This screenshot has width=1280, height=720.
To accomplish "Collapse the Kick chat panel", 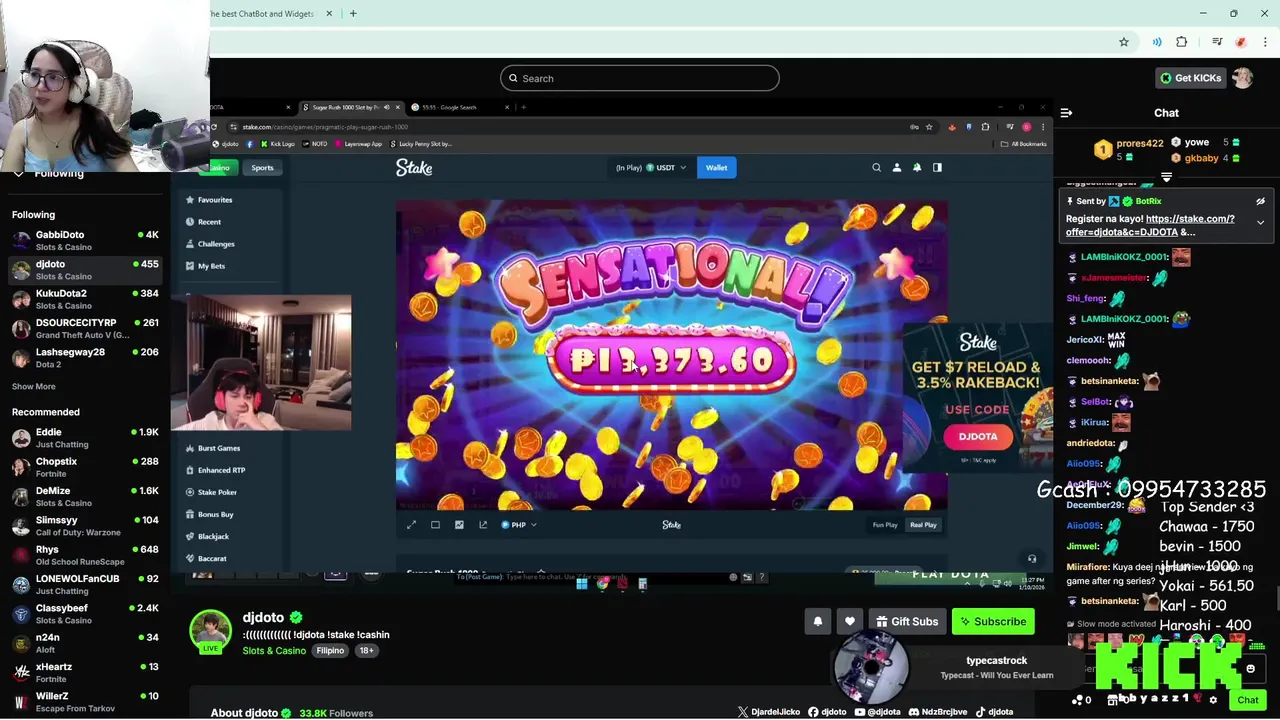I will pos(1066,113).
